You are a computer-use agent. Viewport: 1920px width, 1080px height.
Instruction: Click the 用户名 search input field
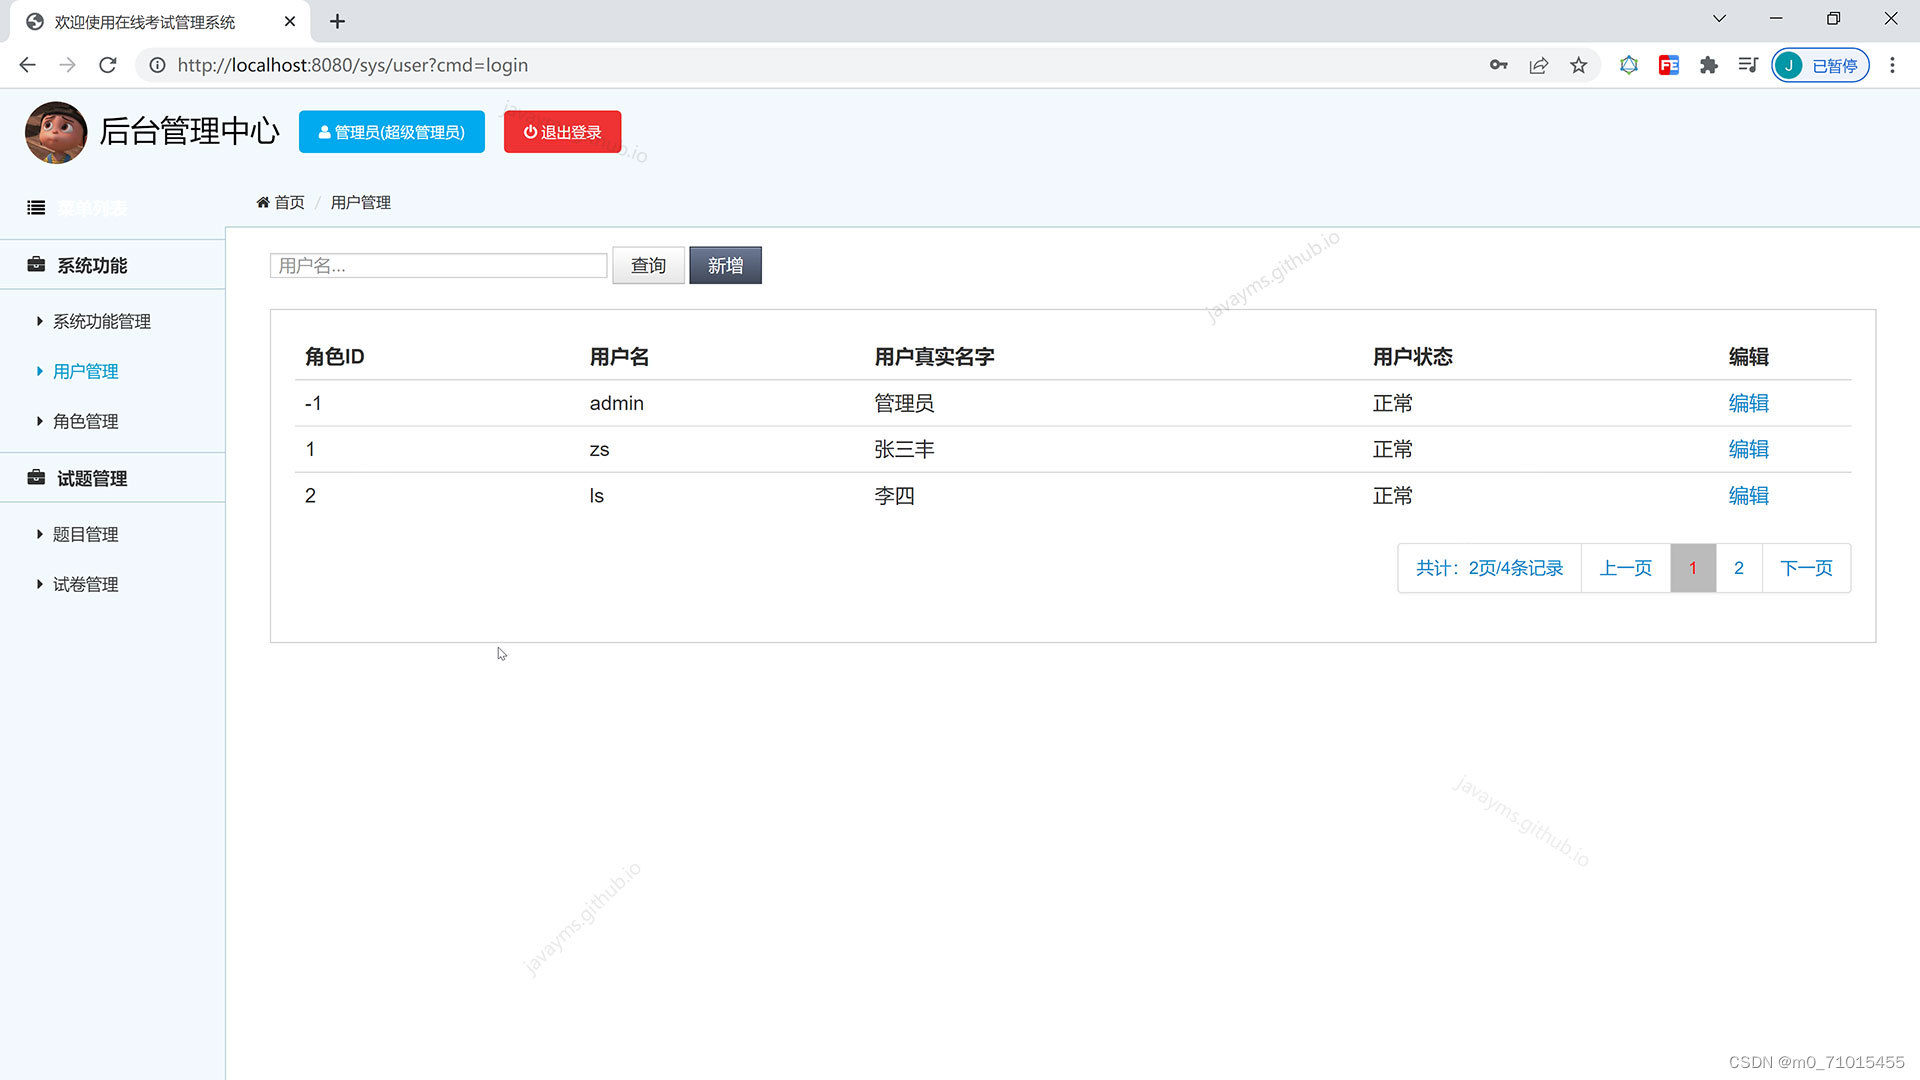[437, 265]
